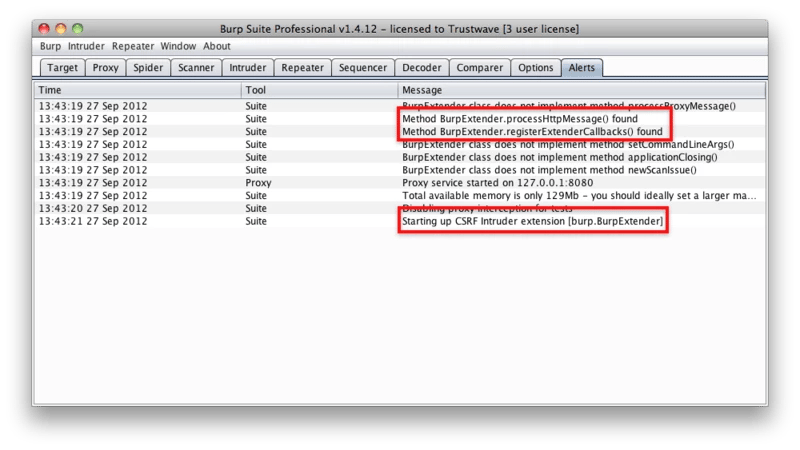Select the Repeater tab

click(303, 68)
